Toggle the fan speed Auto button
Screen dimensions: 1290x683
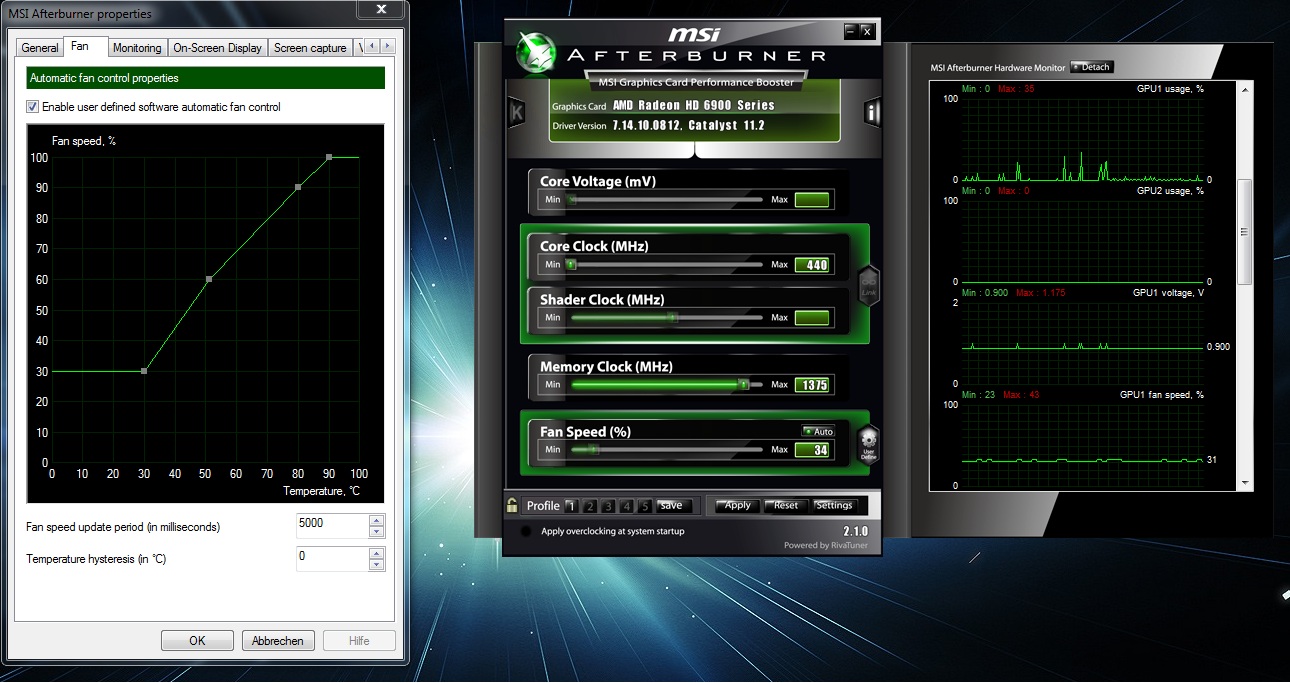(818, 431)
